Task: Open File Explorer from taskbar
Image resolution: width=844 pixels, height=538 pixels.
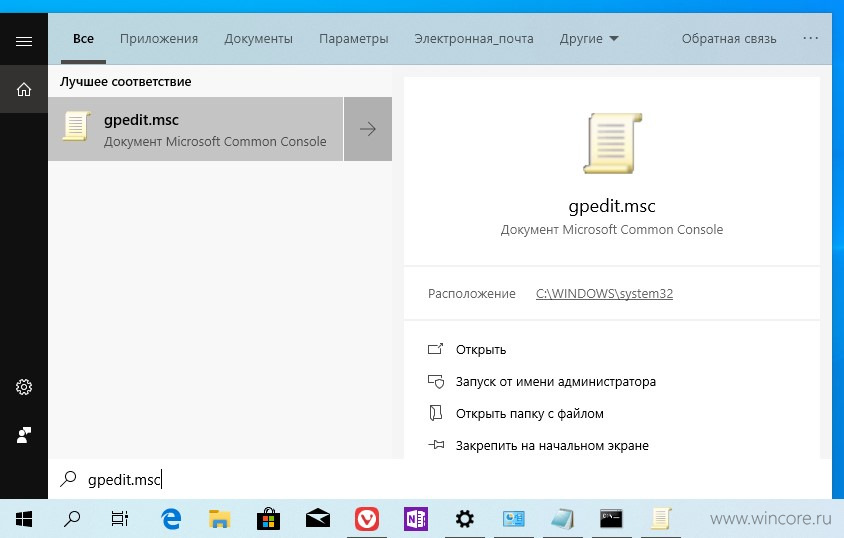Action: (x=219, y=519)
